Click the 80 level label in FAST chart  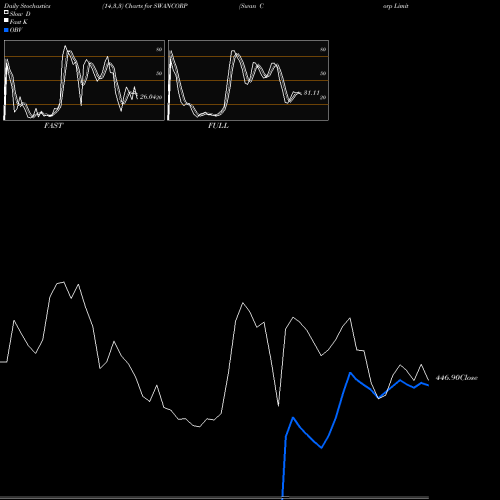[159, 49]
